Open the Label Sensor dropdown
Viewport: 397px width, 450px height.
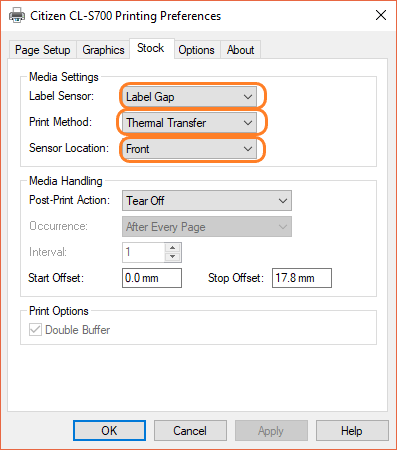point(189,97)
